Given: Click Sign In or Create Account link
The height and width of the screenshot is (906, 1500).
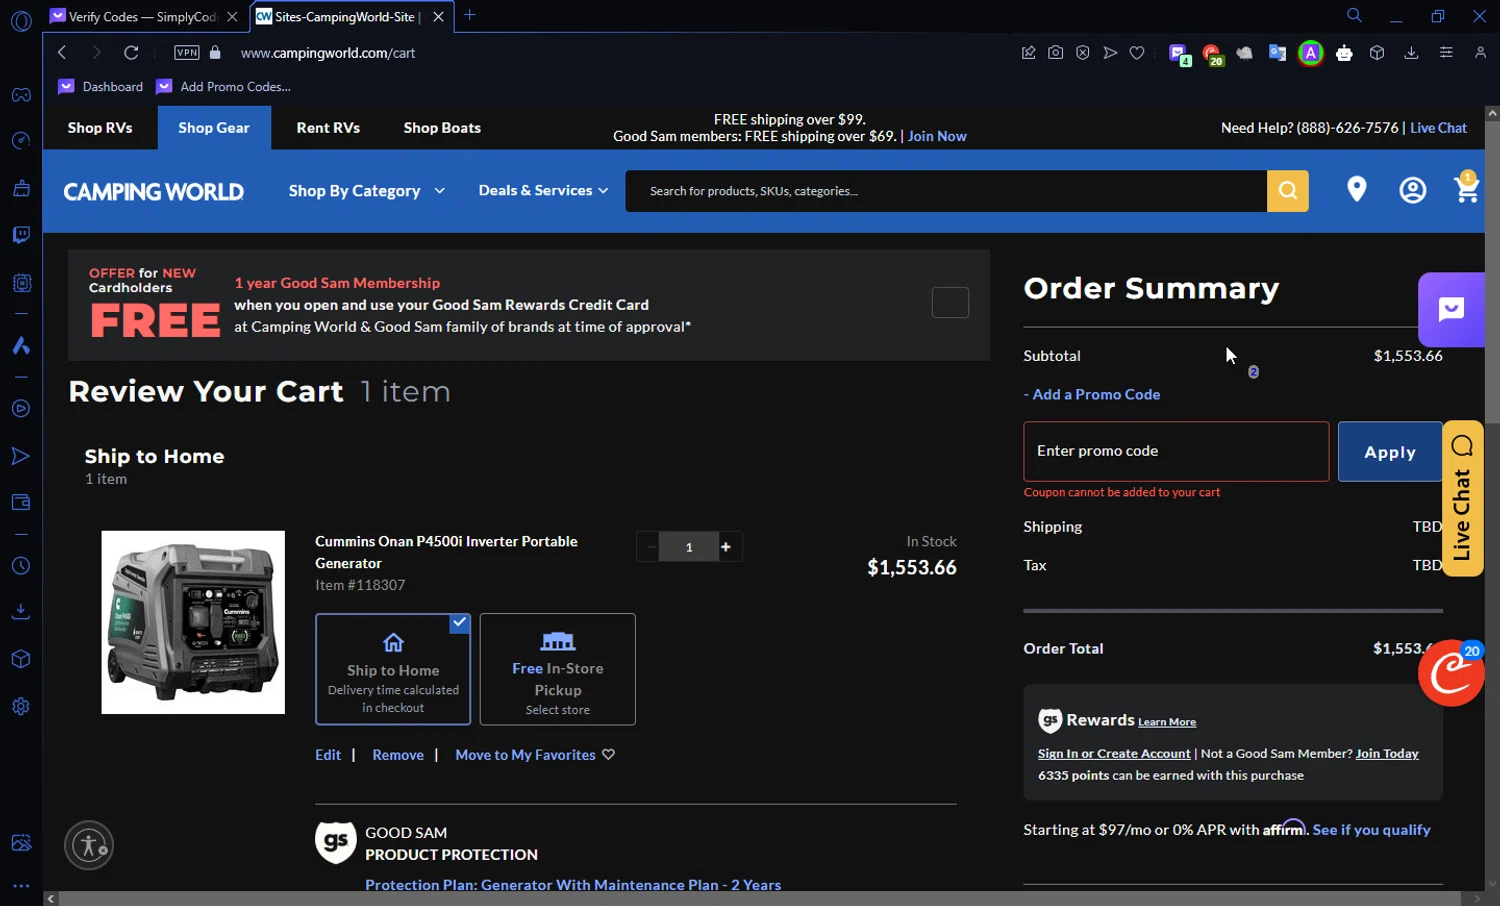Looking at the screenshot, I should point(1114,754).
